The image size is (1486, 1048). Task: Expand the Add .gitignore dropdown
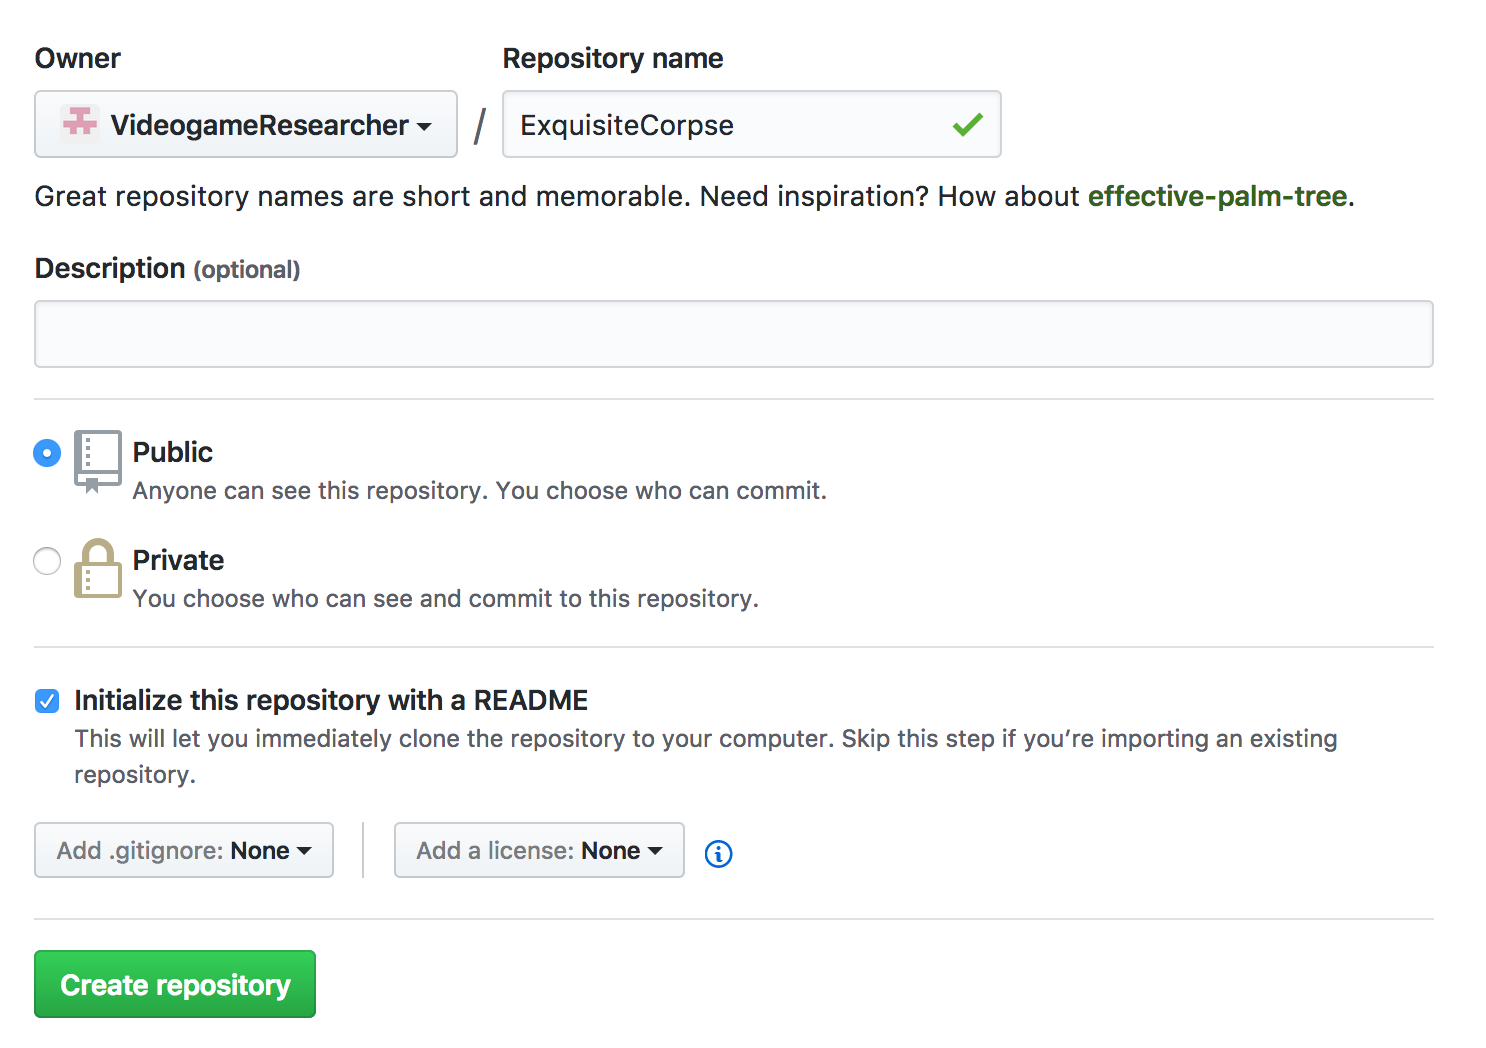[184, 850]
